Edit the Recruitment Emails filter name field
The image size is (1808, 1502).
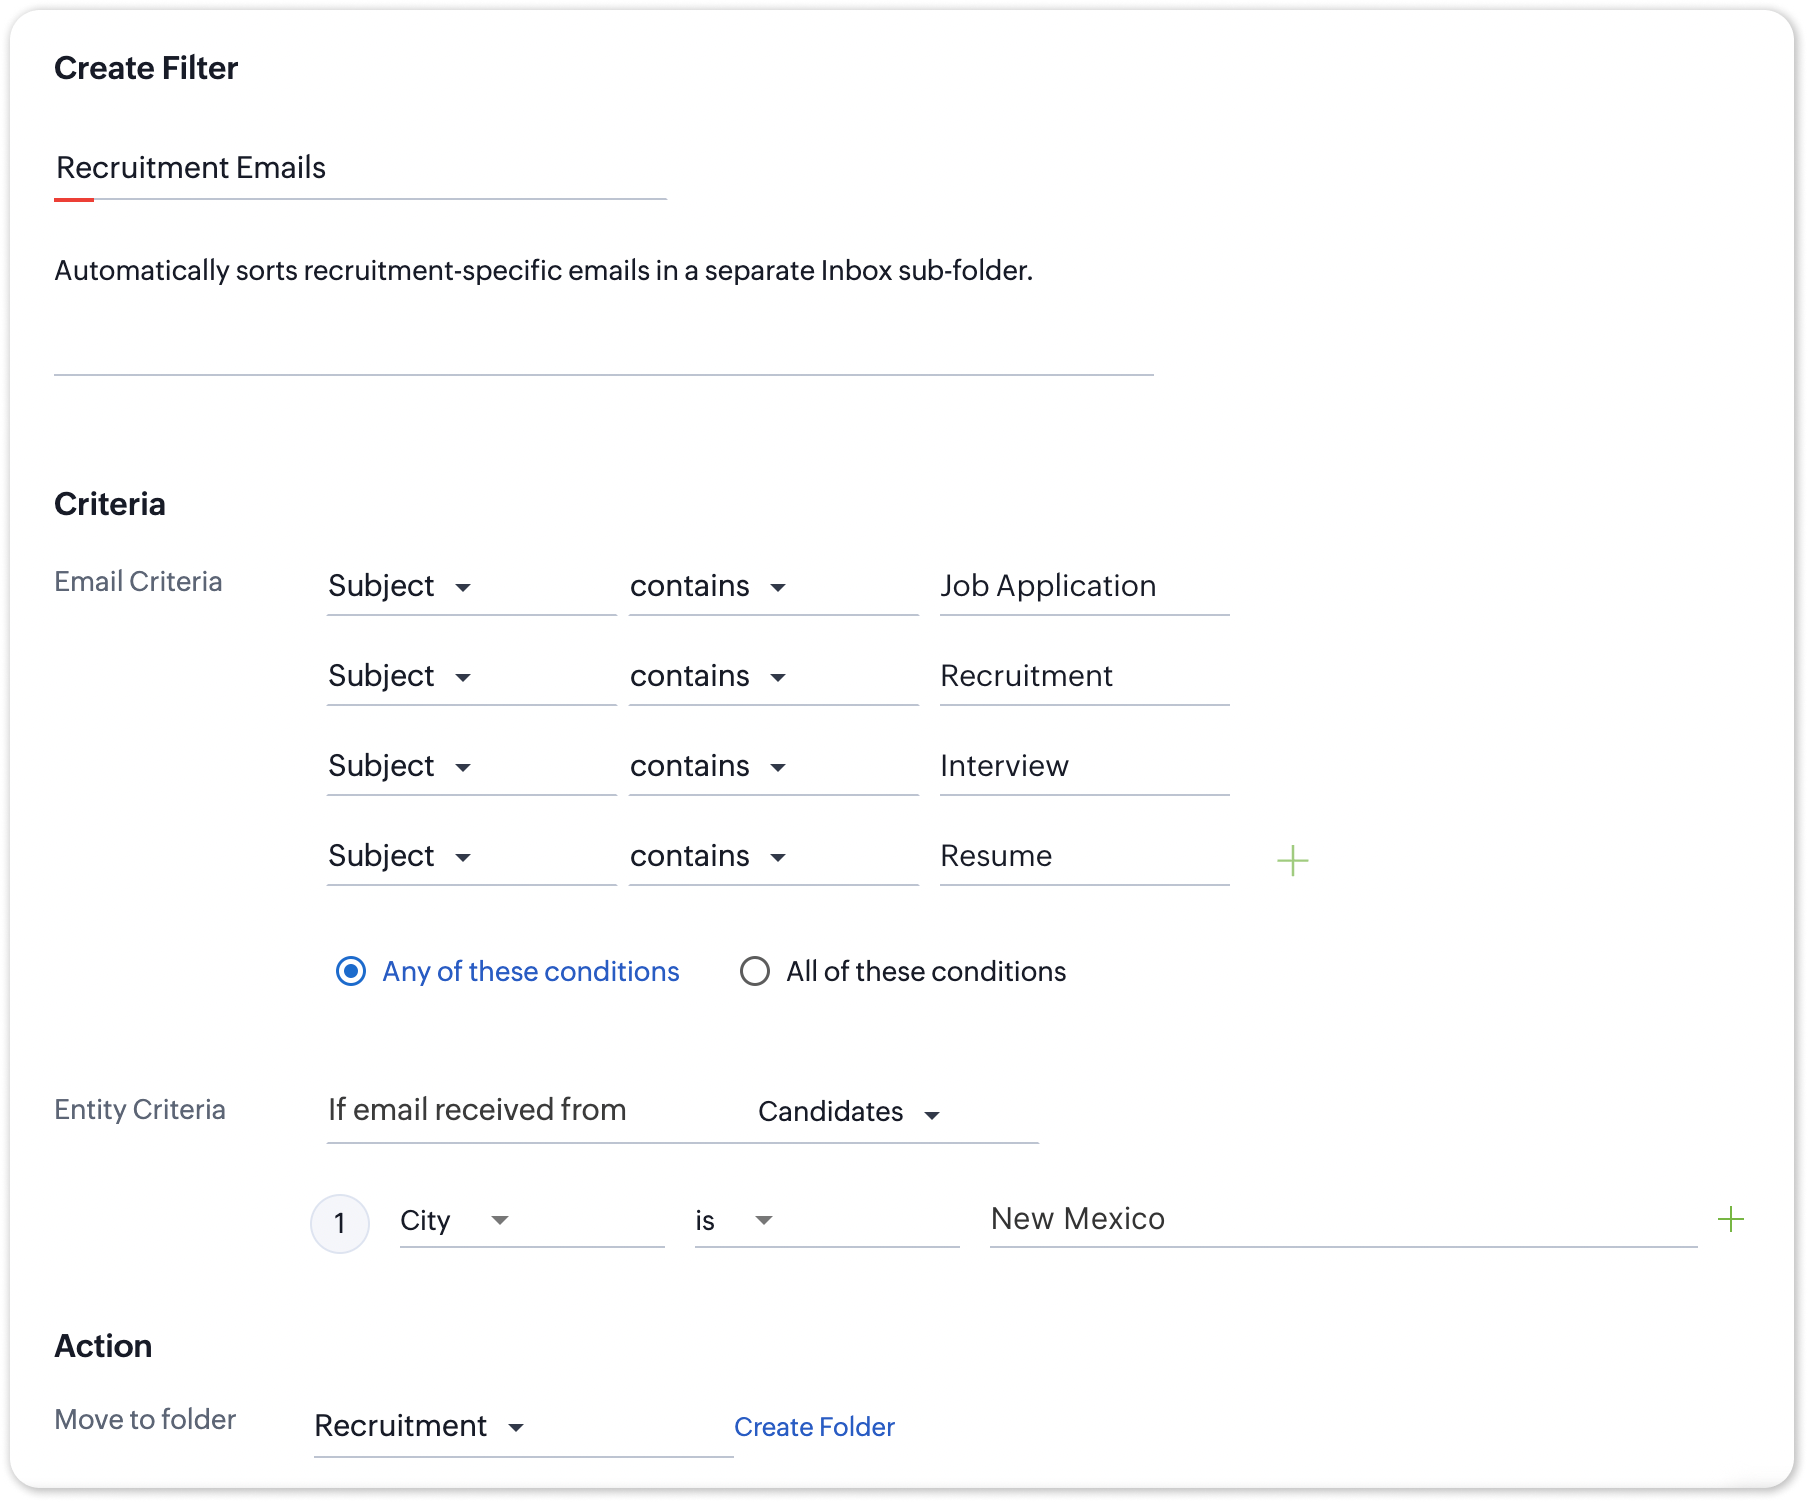click(x=360, y=168)
